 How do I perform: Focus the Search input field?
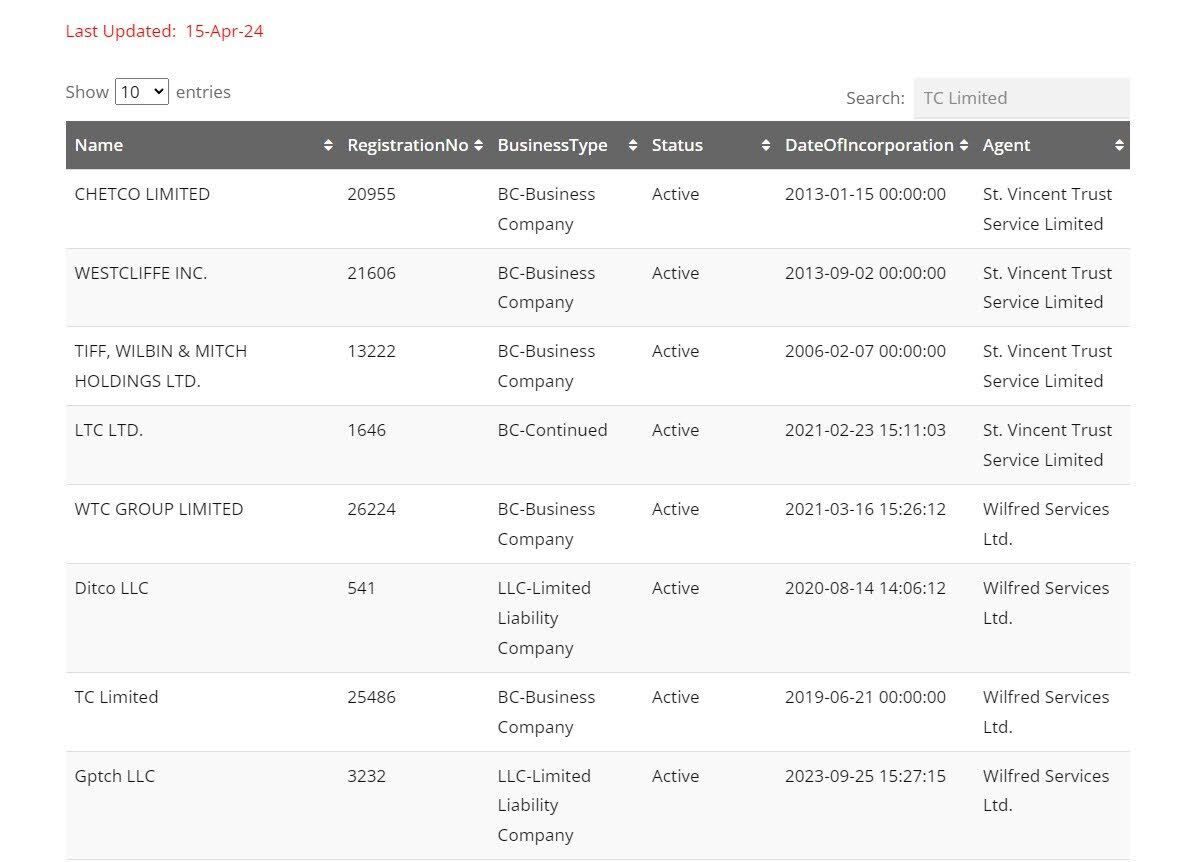pos(1021,98)
